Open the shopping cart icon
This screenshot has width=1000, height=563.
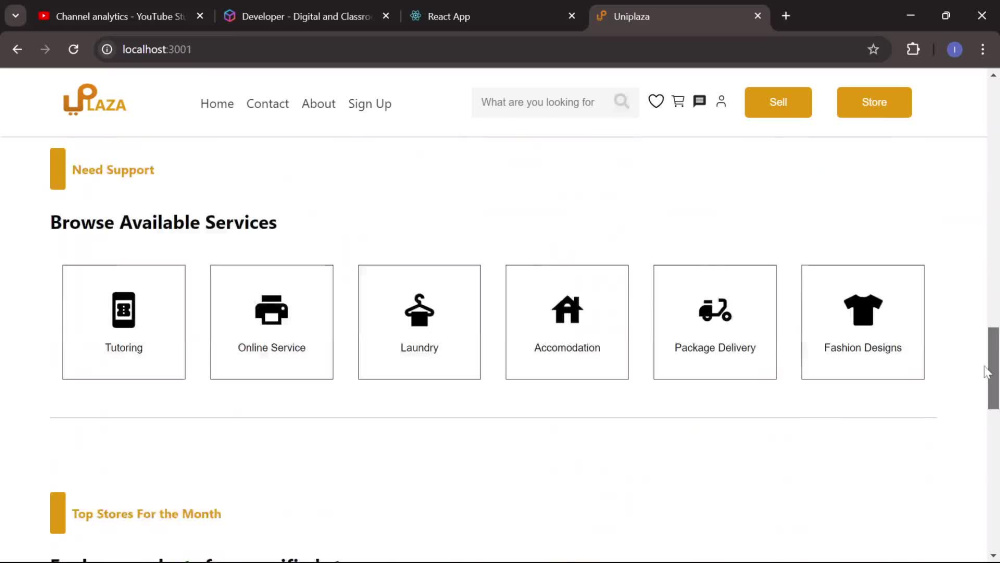pos(678,101)
